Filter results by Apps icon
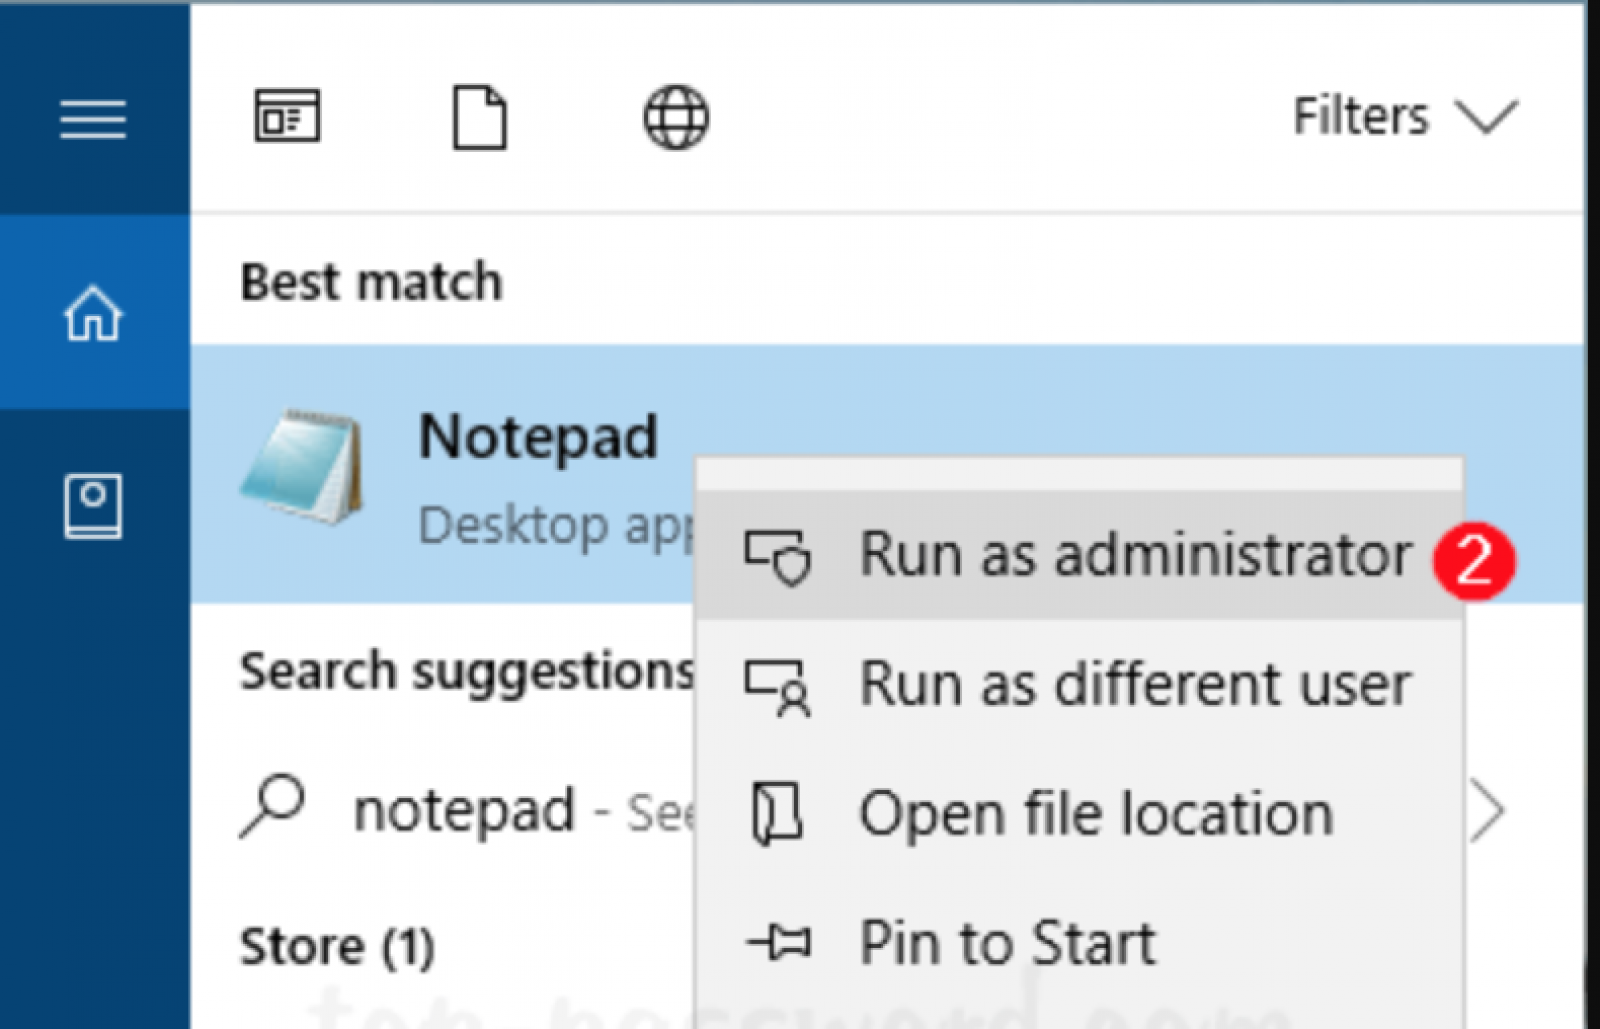Image resolution: width=1600 pixels, height=1029 pixels. [287, 116]
